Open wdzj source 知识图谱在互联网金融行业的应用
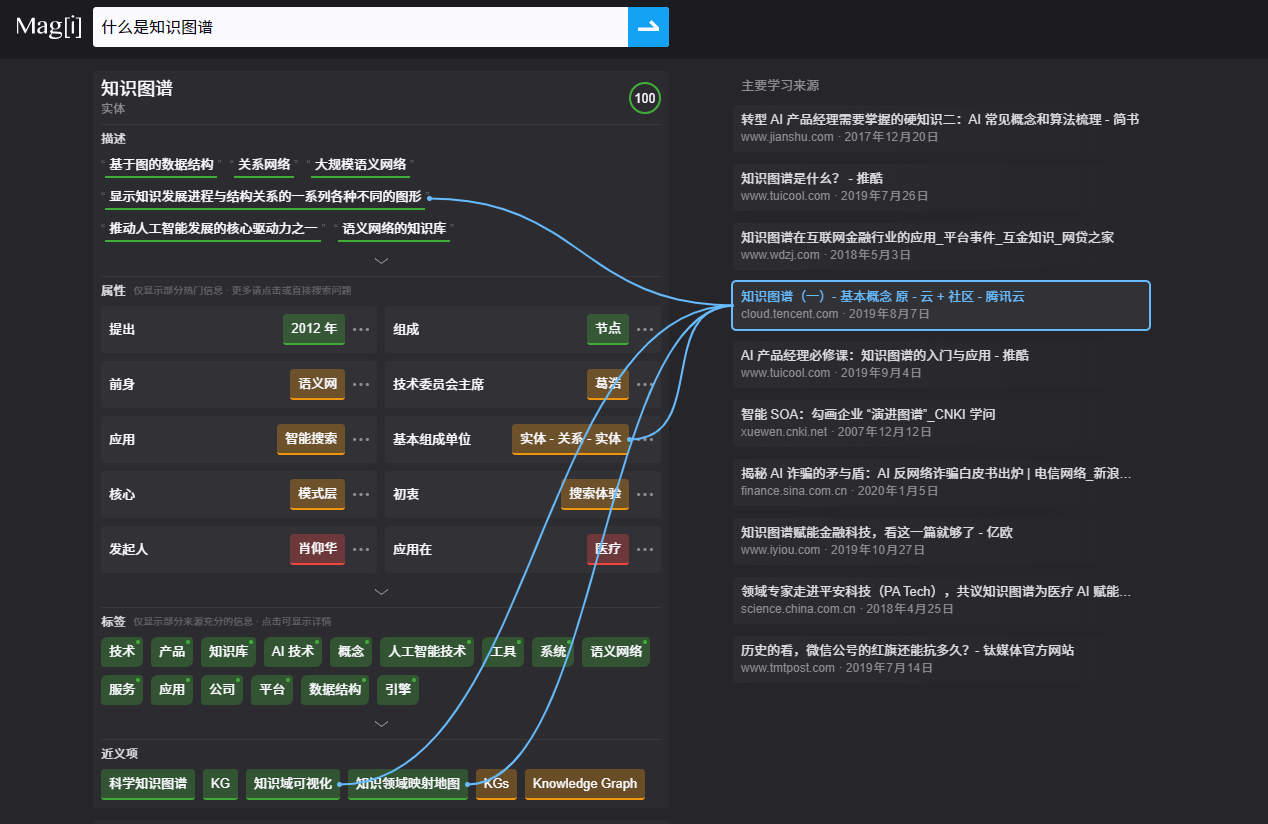 941,246
